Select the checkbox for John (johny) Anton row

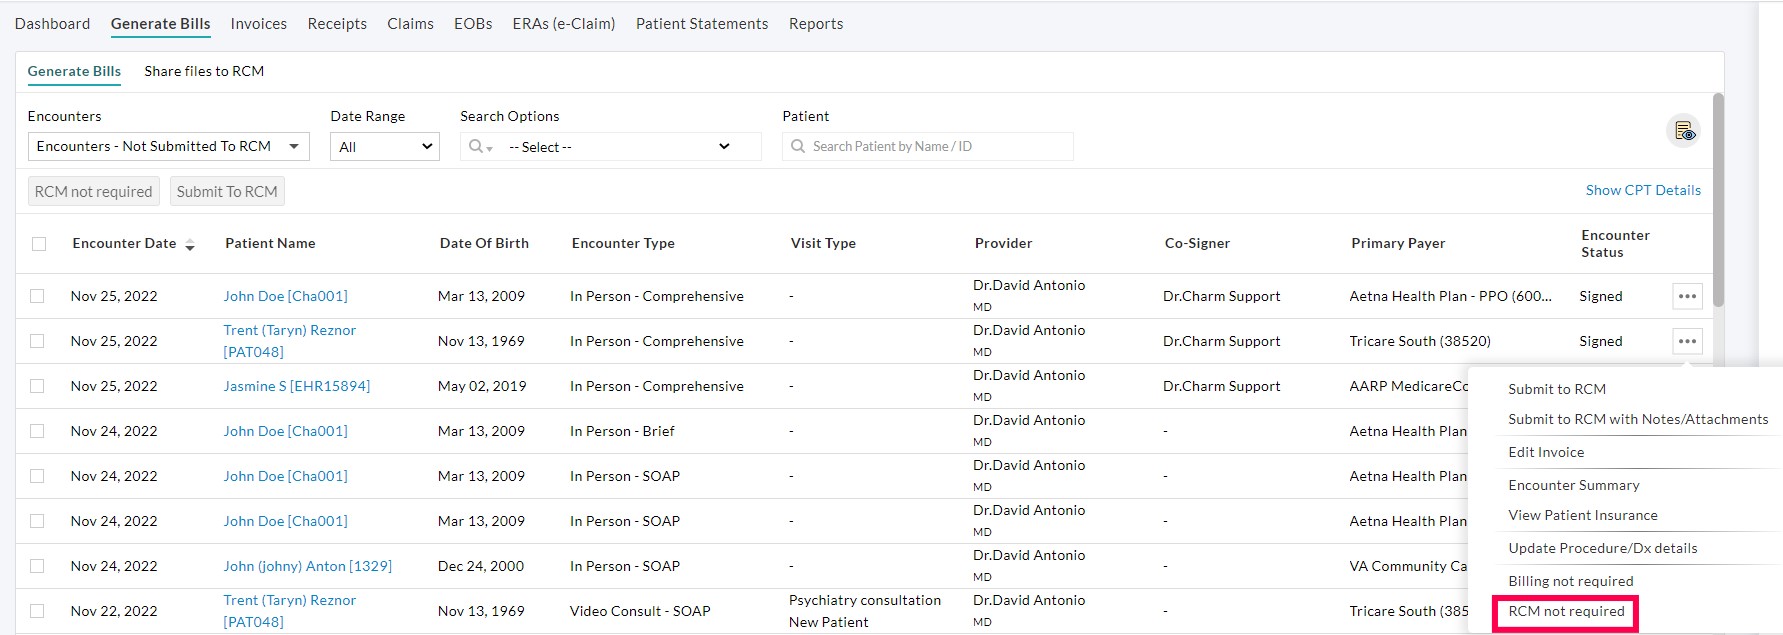tap(37, 566)
